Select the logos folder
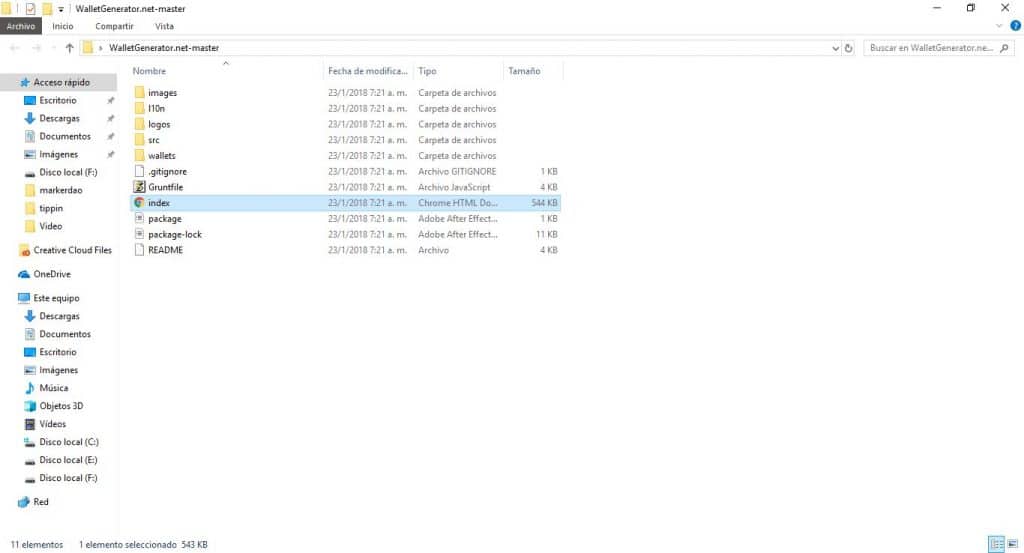This screenshot has height=553, width=1024. pos(159,124)
